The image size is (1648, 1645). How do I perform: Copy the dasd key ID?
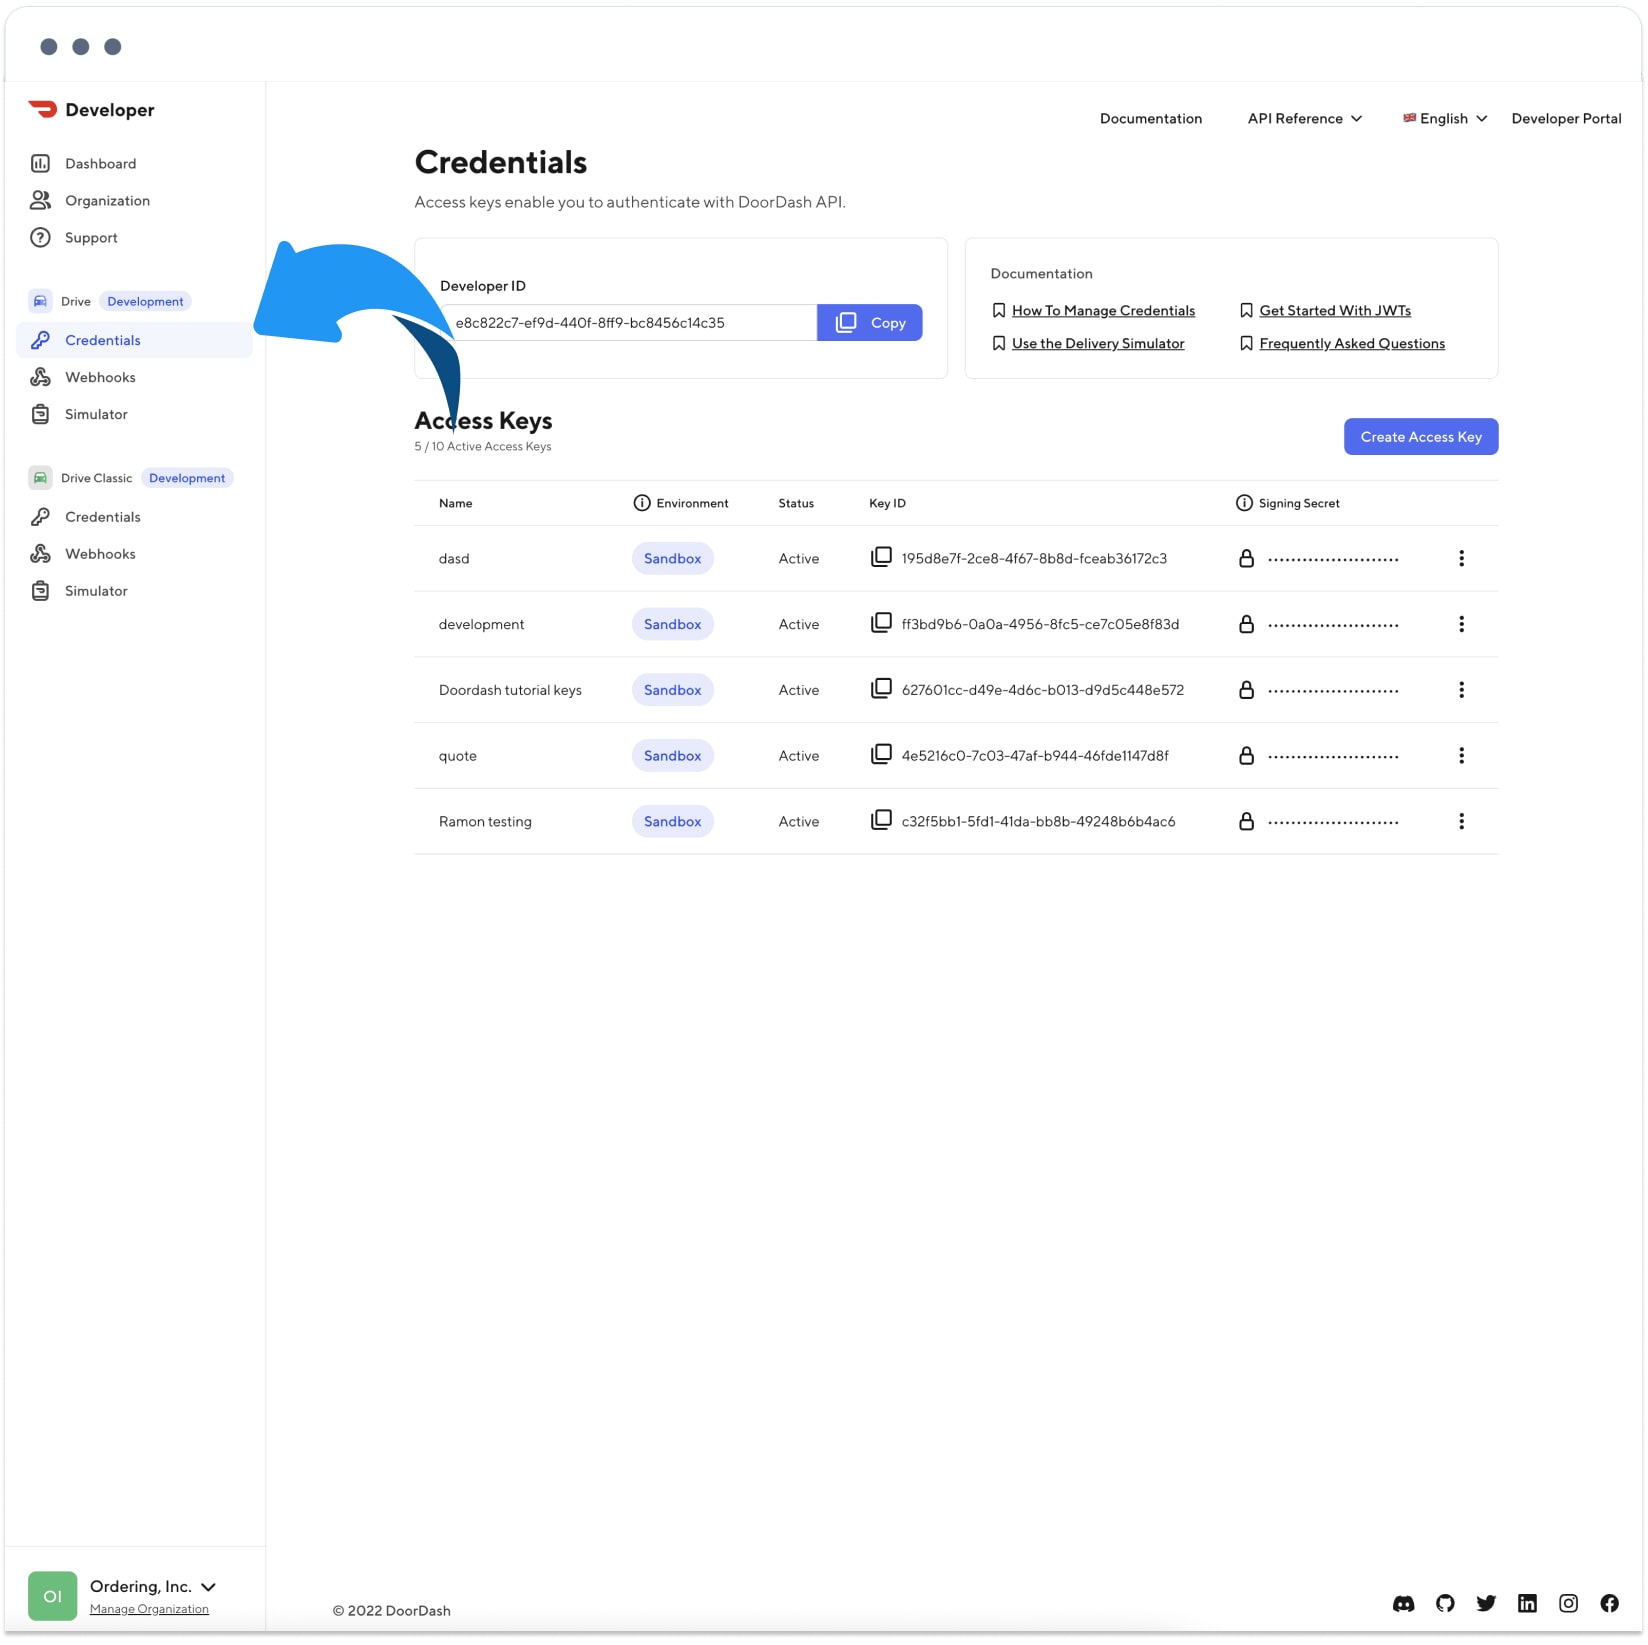[881, 557]
